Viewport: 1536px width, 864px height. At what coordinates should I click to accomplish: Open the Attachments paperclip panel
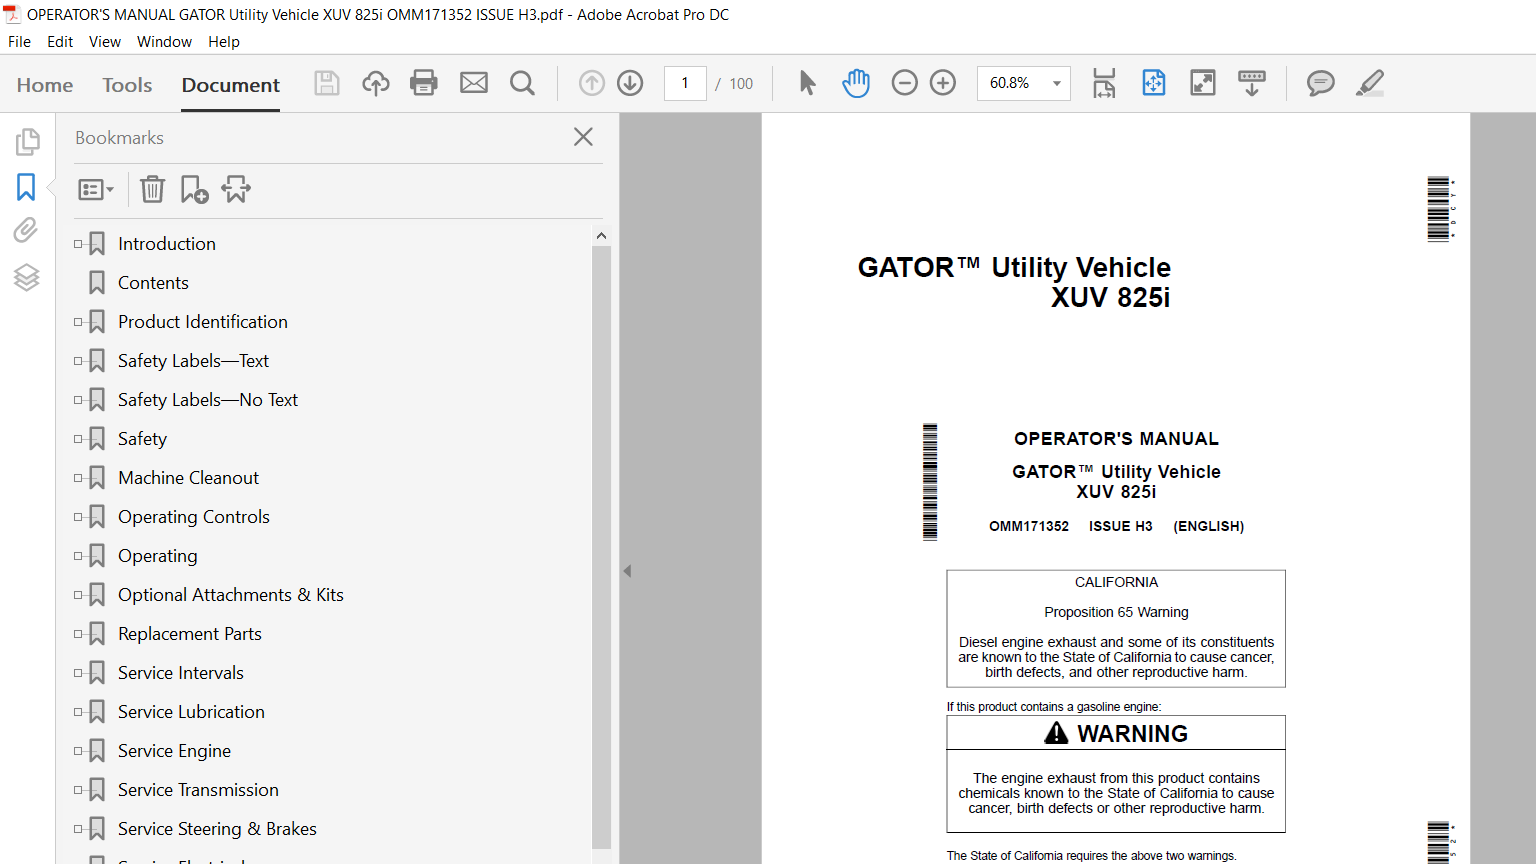tap(26, 231)
